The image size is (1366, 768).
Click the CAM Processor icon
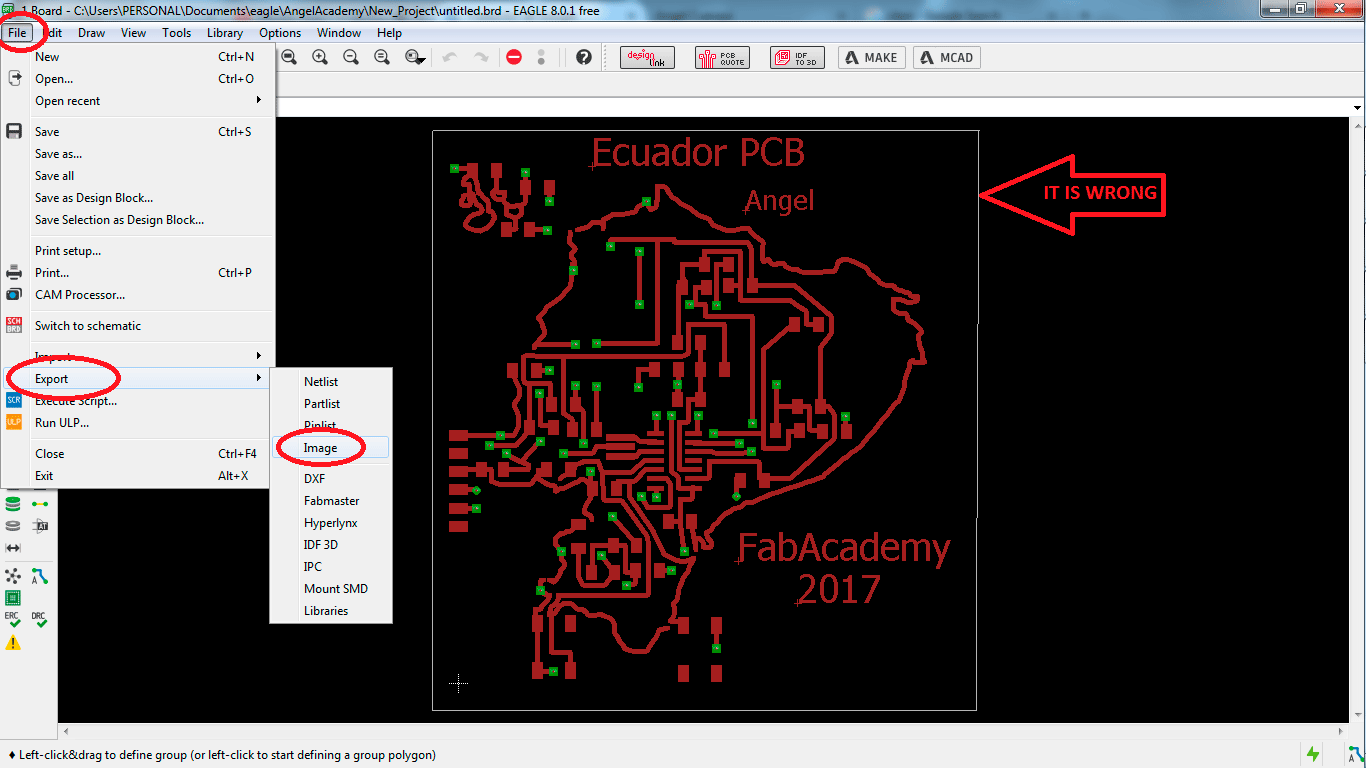point(14,294)
